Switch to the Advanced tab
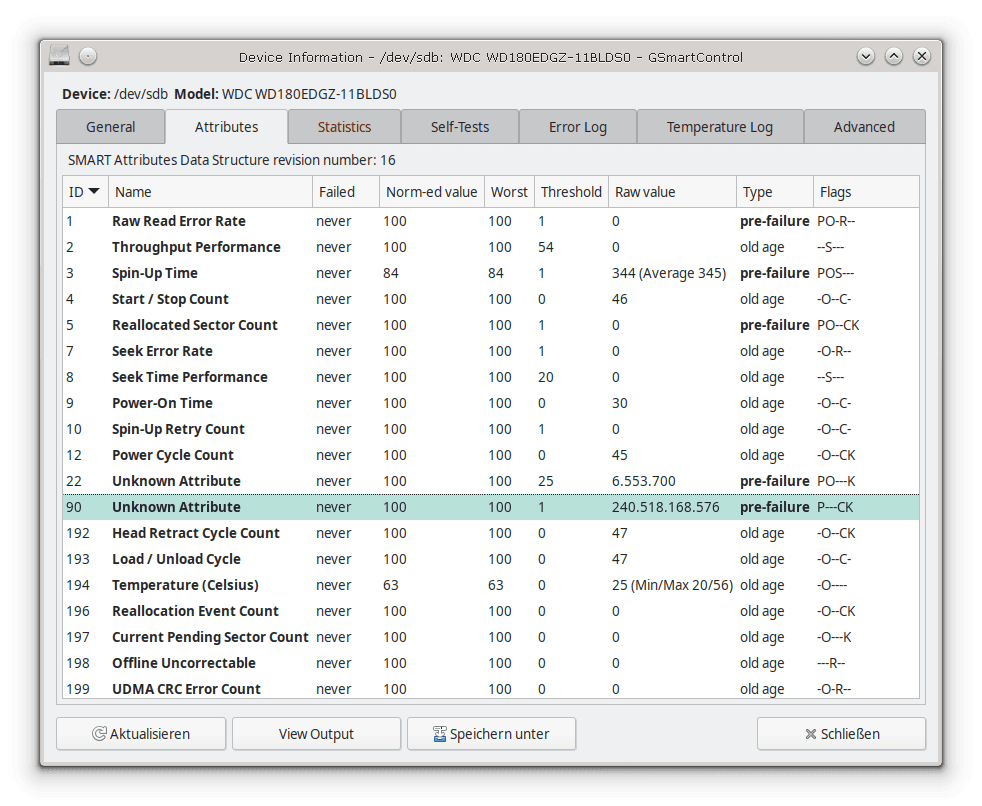The image size is (982, 806). coord(864,127)
